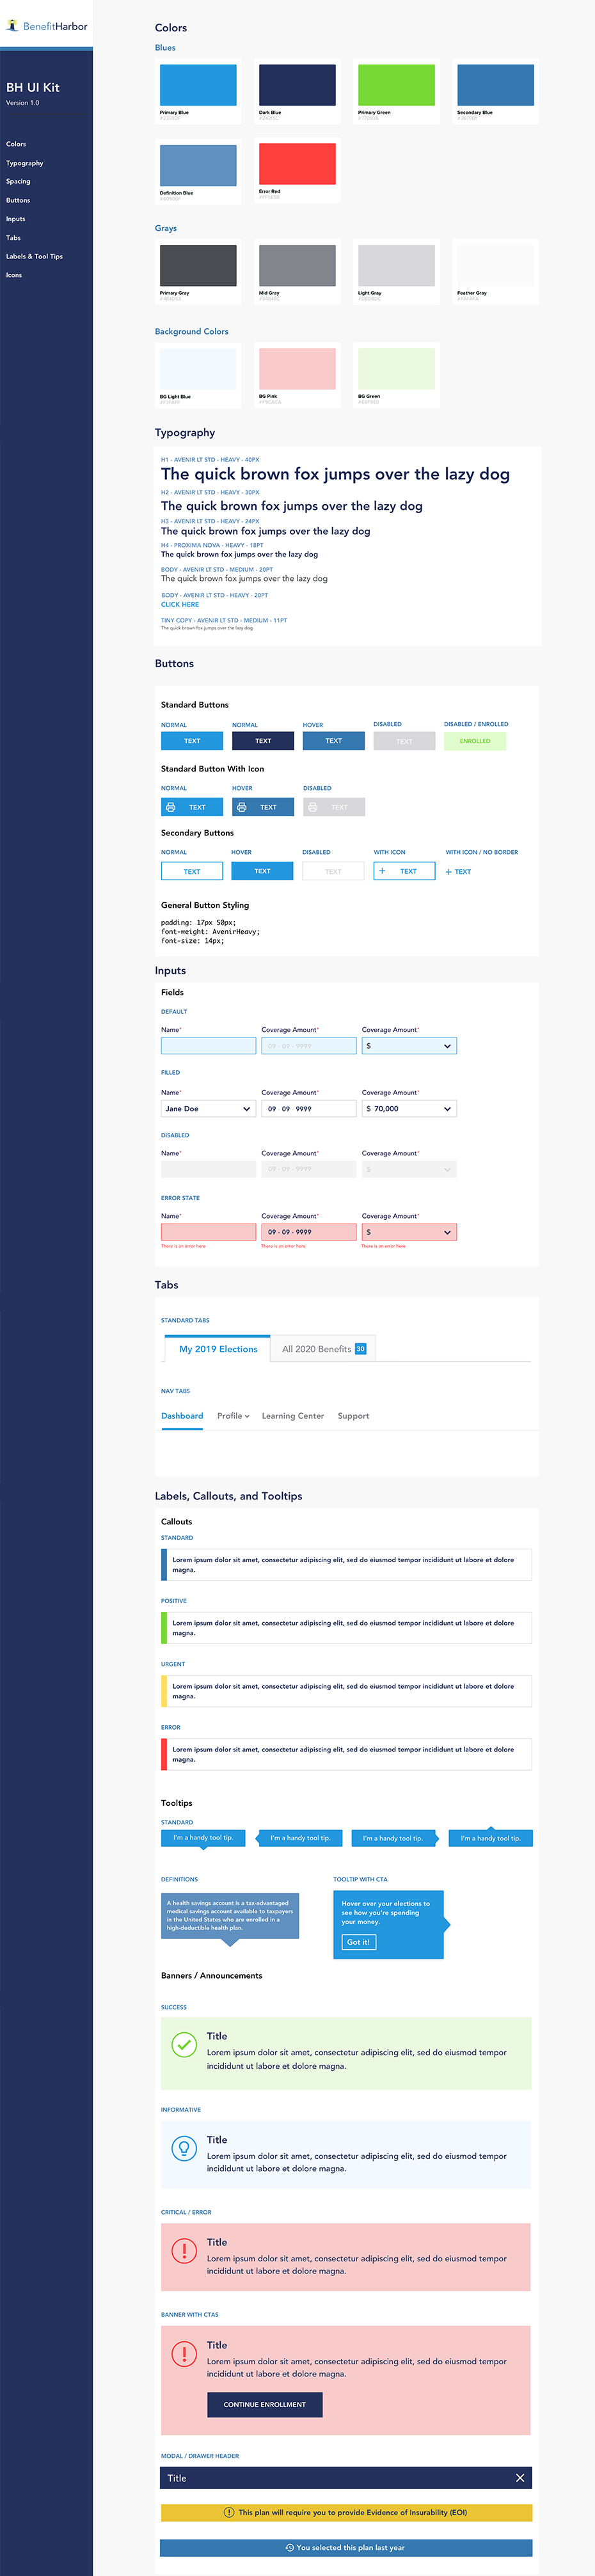
Task: Open the filled Jane Doe name dropdown
Action: [x=208, y=1109]
